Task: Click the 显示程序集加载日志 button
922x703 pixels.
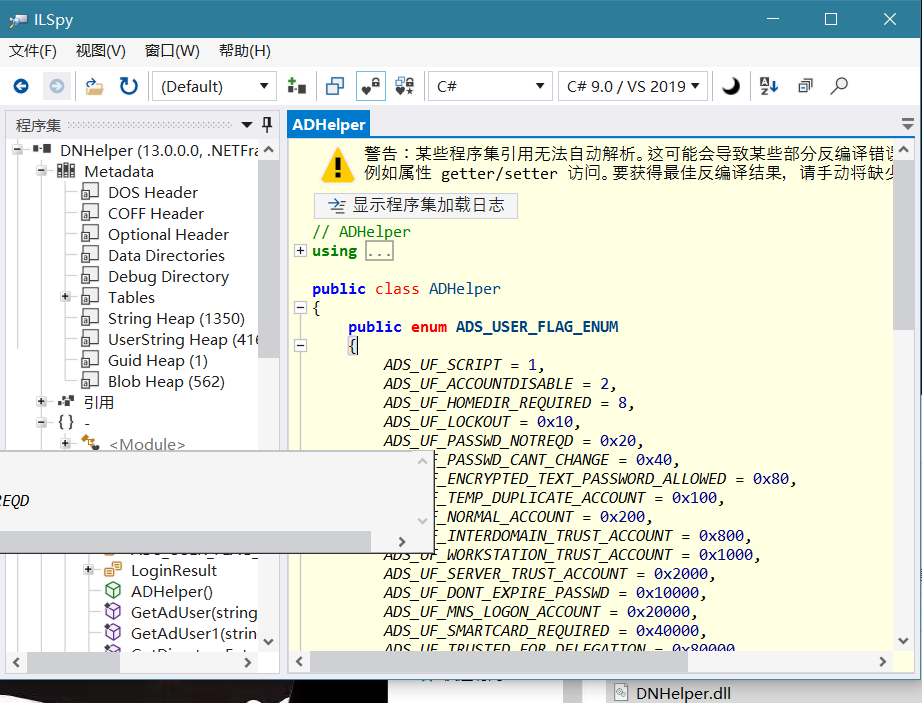Action: click(x=416, y=206)
